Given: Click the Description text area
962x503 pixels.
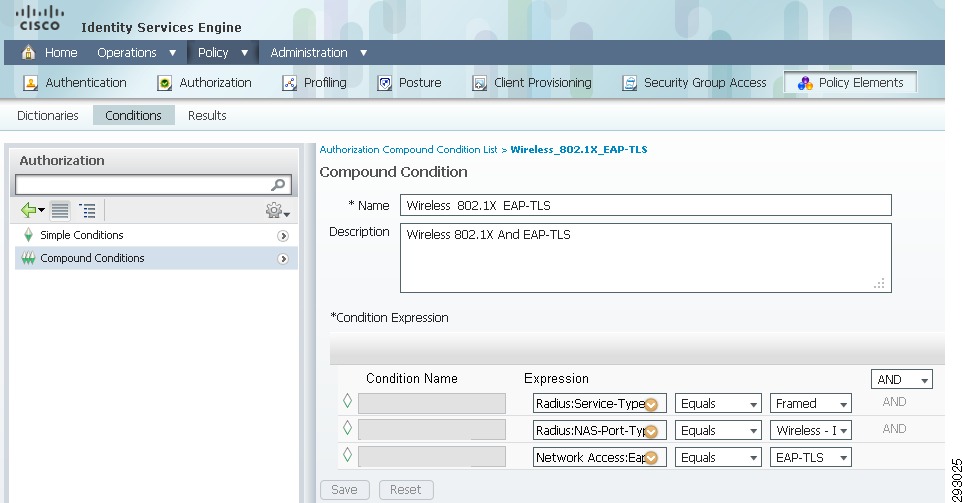Looking at the screenshot, I should (x=645, y=258).
